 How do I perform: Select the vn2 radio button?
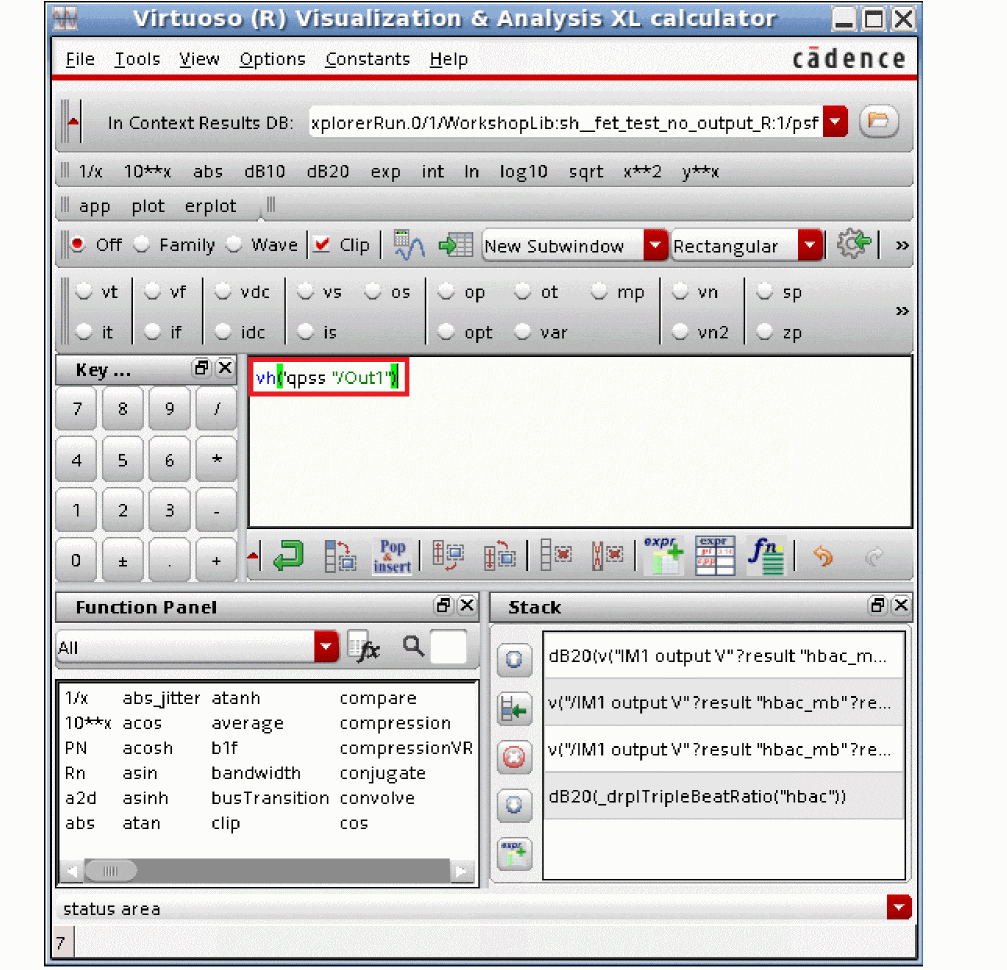click(x=679, y=332)
